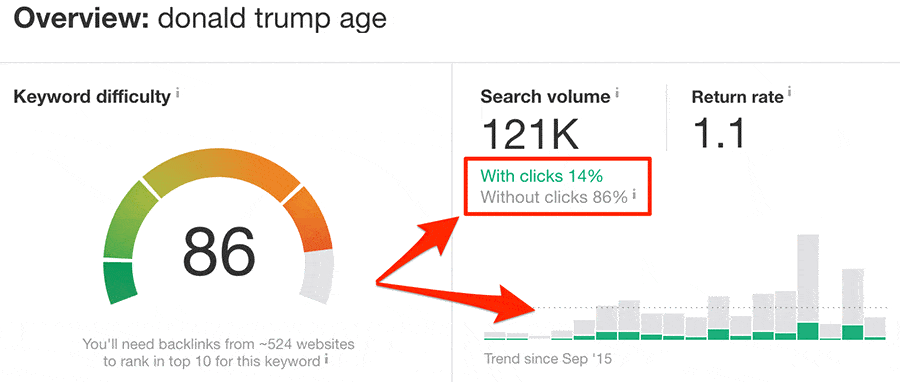This screenshot has height=382, width=900.
Task: Click the 121K search volume value
Action: [x=530, y=134]
